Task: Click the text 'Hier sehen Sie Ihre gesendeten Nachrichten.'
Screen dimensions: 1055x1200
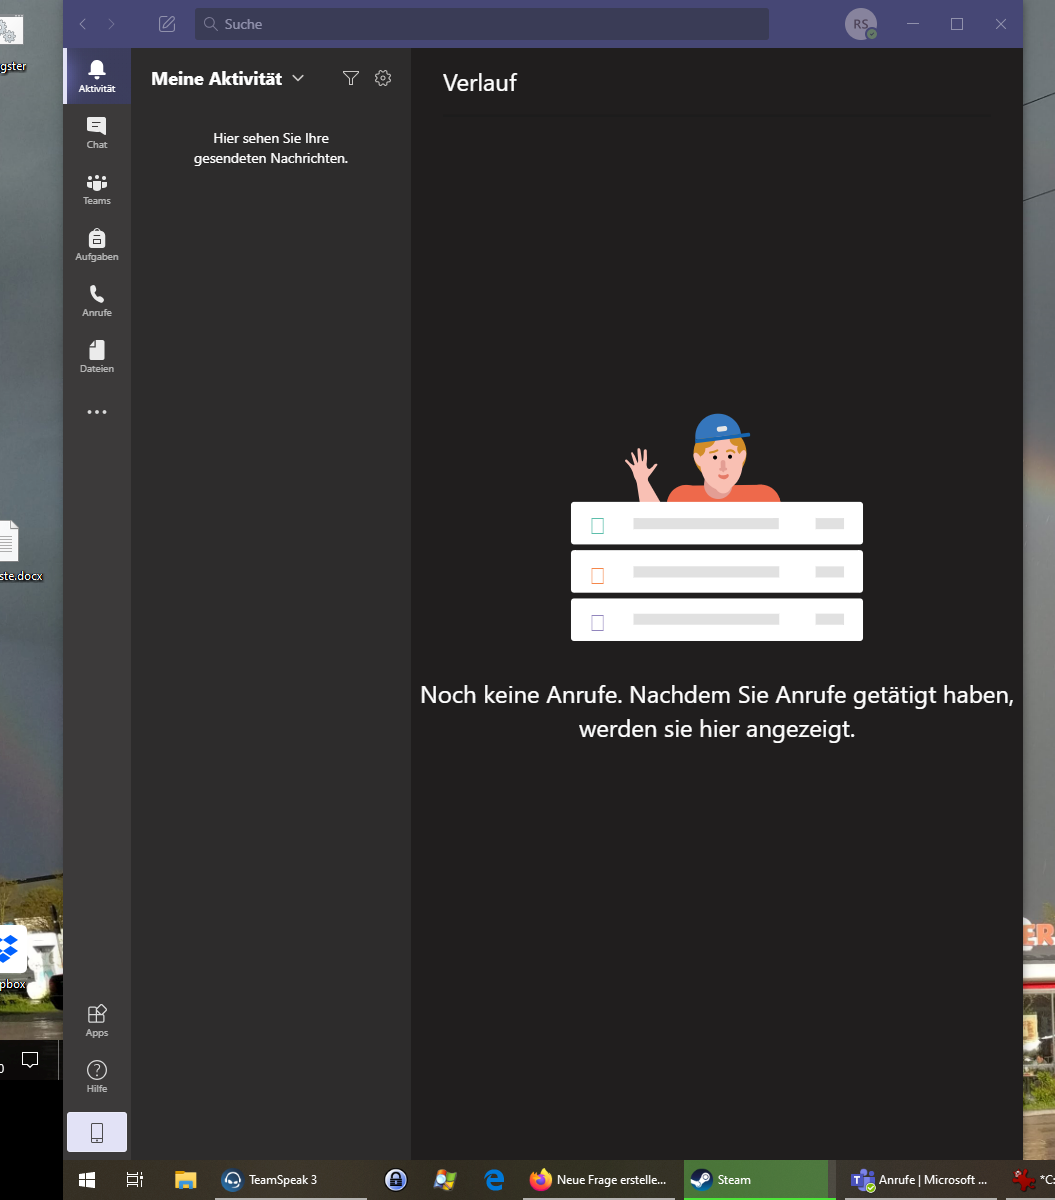Action: tap(271, 148)
